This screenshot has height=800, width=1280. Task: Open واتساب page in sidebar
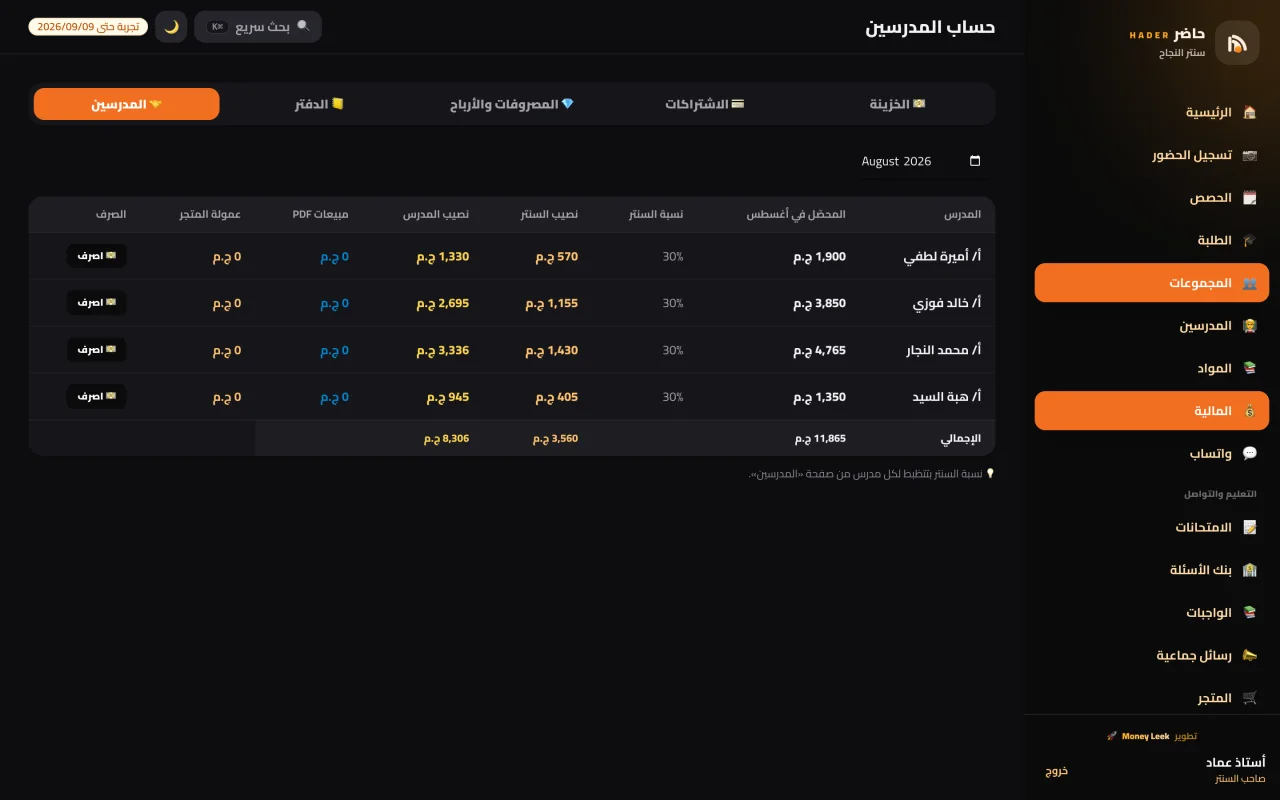[1152, 453]
